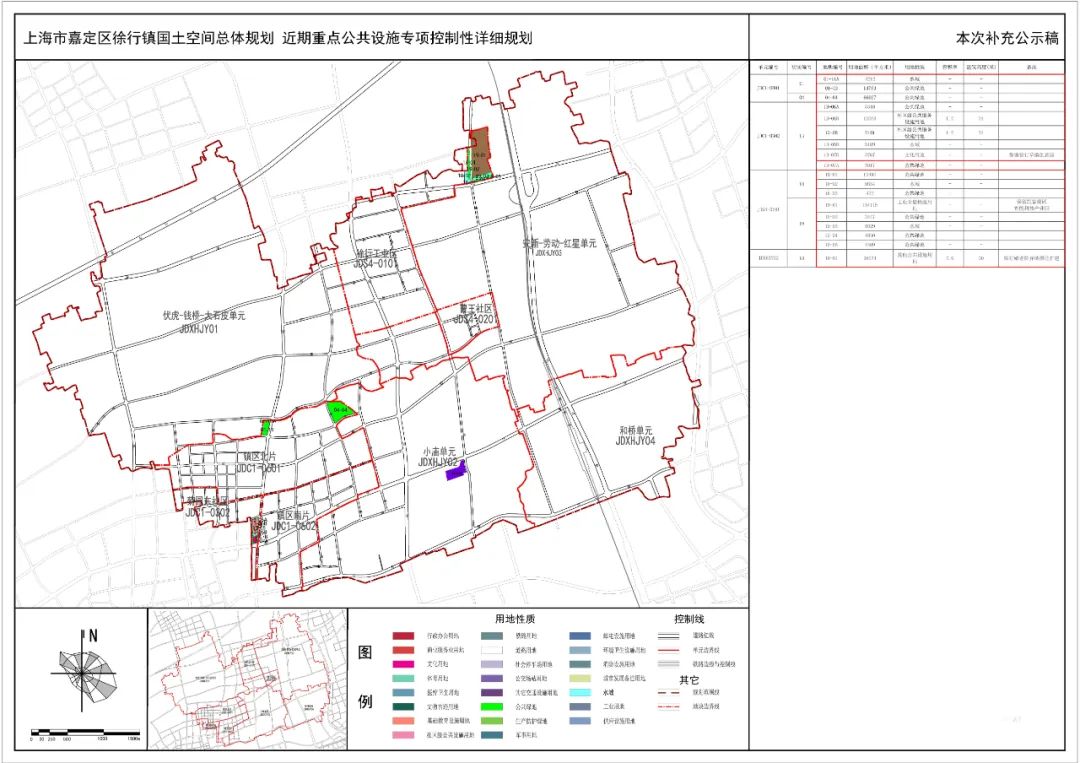
Task: Click the double-line road boundary legend symbol
Action: point(669,636)
